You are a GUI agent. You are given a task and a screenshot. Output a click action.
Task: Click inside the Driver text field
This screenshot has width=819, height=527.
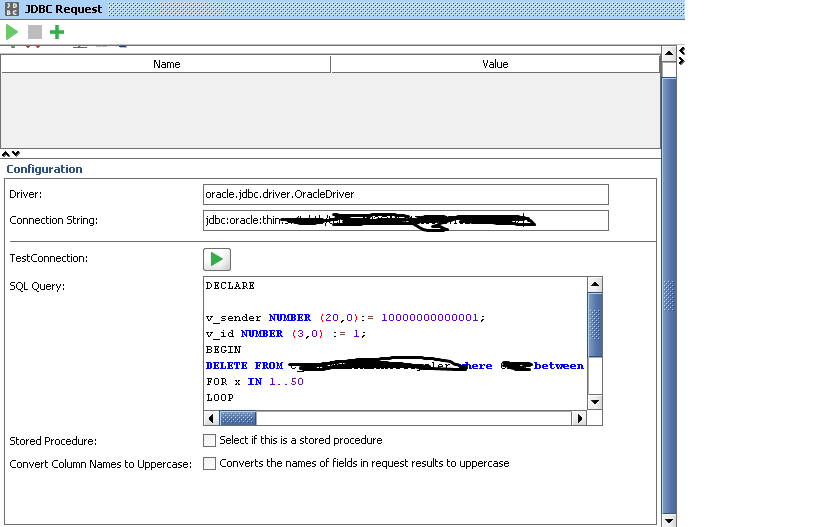pos(405,194)
